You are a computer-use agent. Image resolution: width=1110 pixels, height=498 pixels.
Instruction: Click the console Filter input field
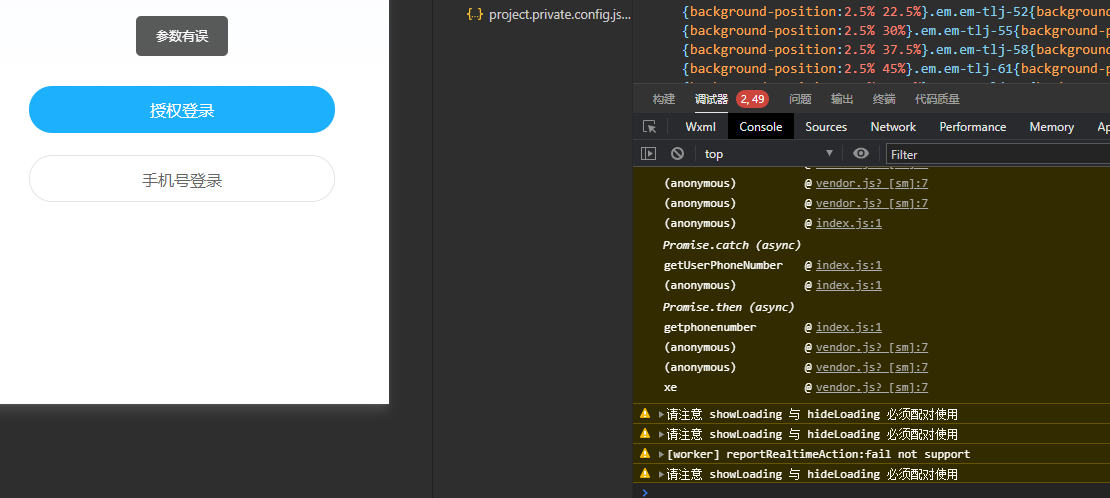point(998,154)
